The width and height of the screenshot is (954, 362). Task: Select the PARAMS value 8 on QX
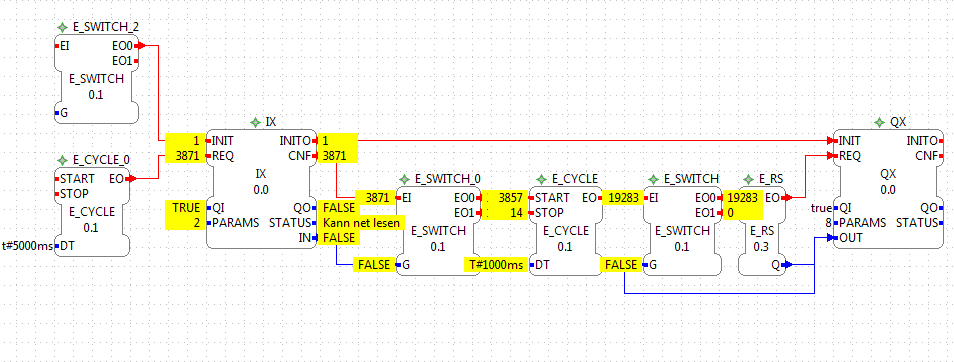coord(829,223)
